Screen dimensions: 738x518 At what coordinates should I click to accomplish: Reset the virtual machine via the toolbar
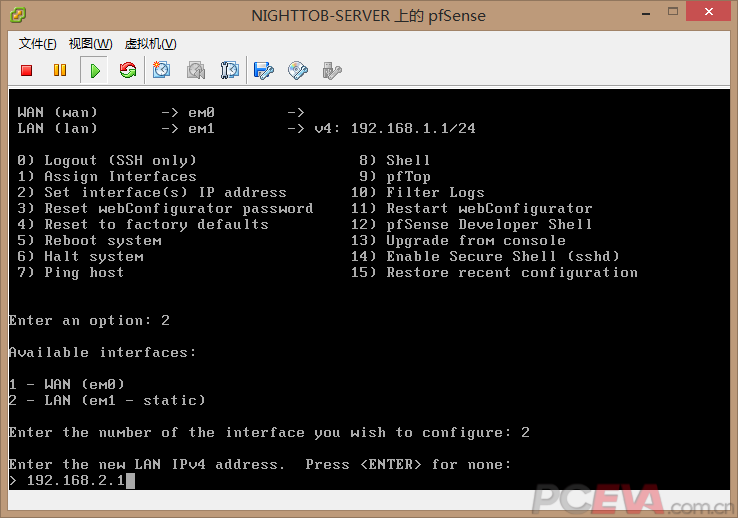(128, 70)
